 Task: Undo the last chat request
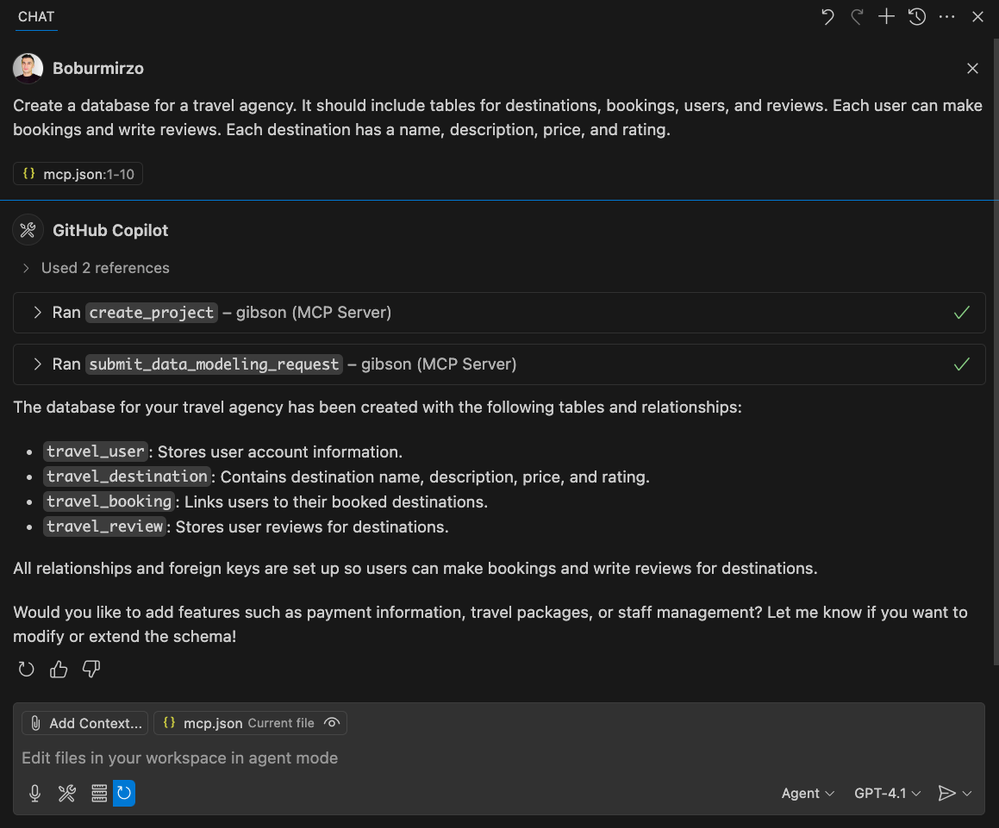pos(827,17)
